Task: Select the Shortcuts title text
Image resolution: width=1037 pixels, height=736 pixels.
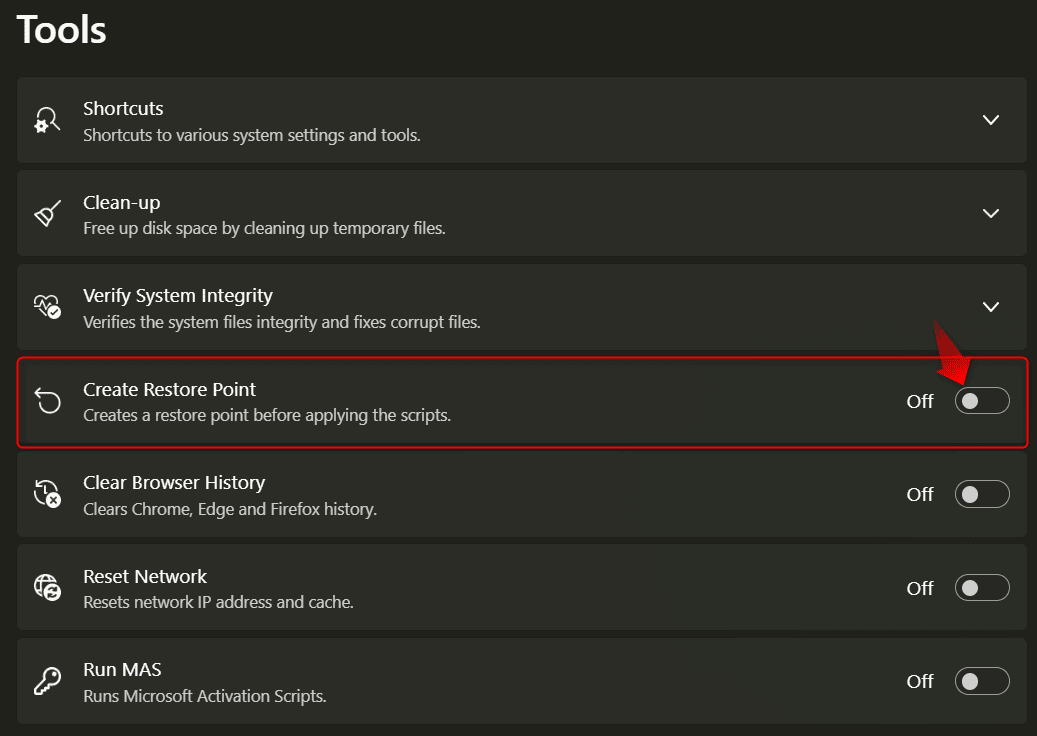Action: (123, 108)
